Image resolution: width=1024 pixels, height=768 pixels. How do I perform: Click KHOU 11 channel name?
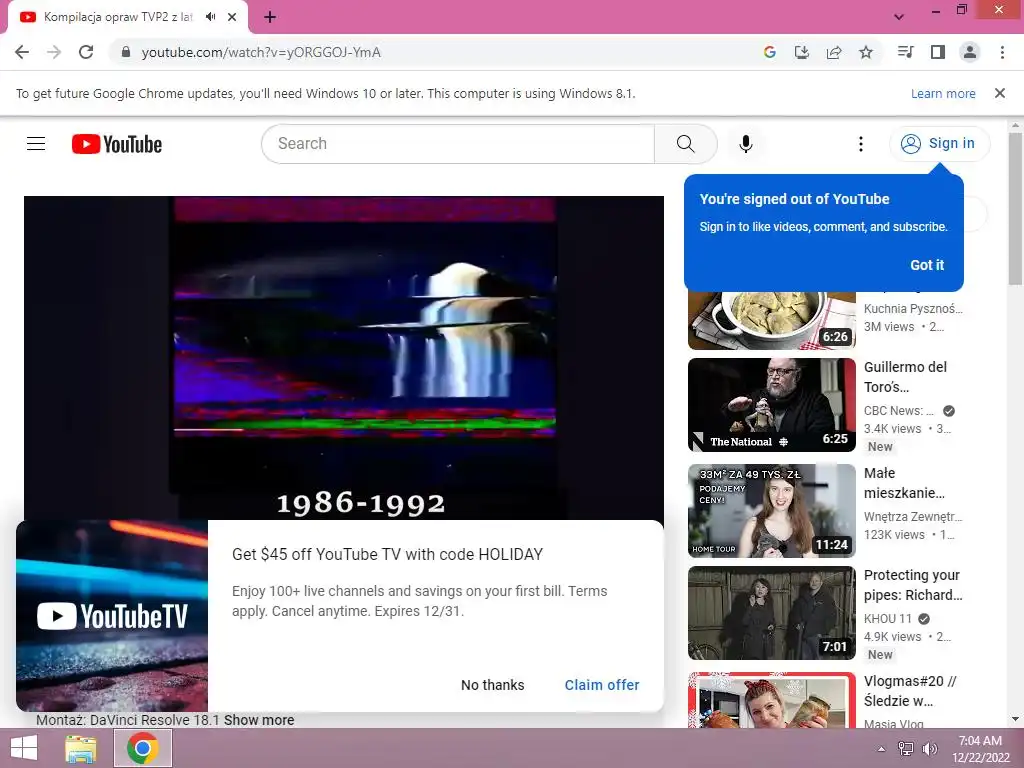tap(887, 618)
